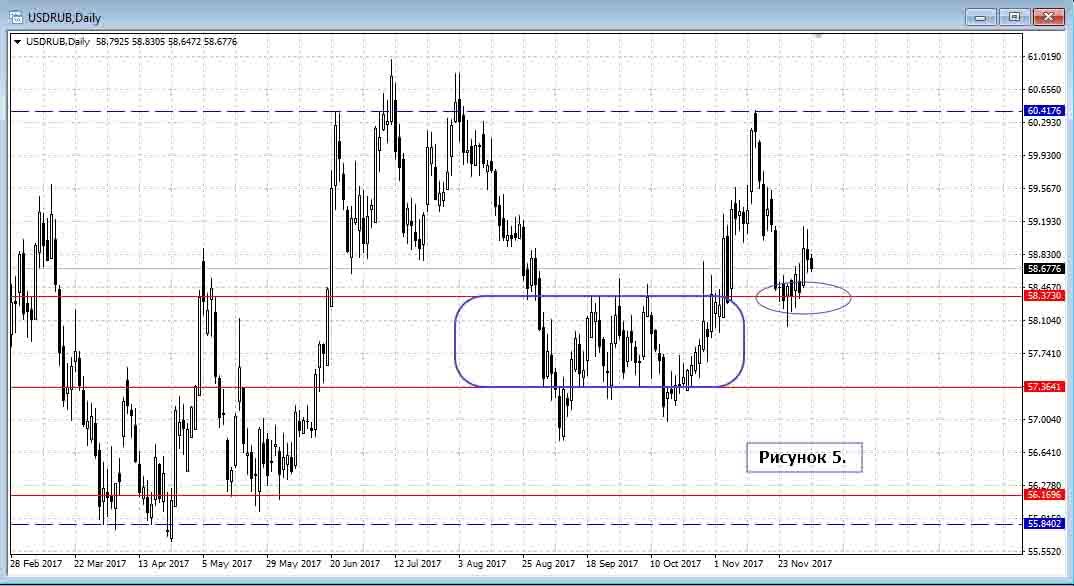This screenshot has width=1074, height=586.
Task: Click the 'Рисунок 5.' text label
Action: tap(803, 458)
